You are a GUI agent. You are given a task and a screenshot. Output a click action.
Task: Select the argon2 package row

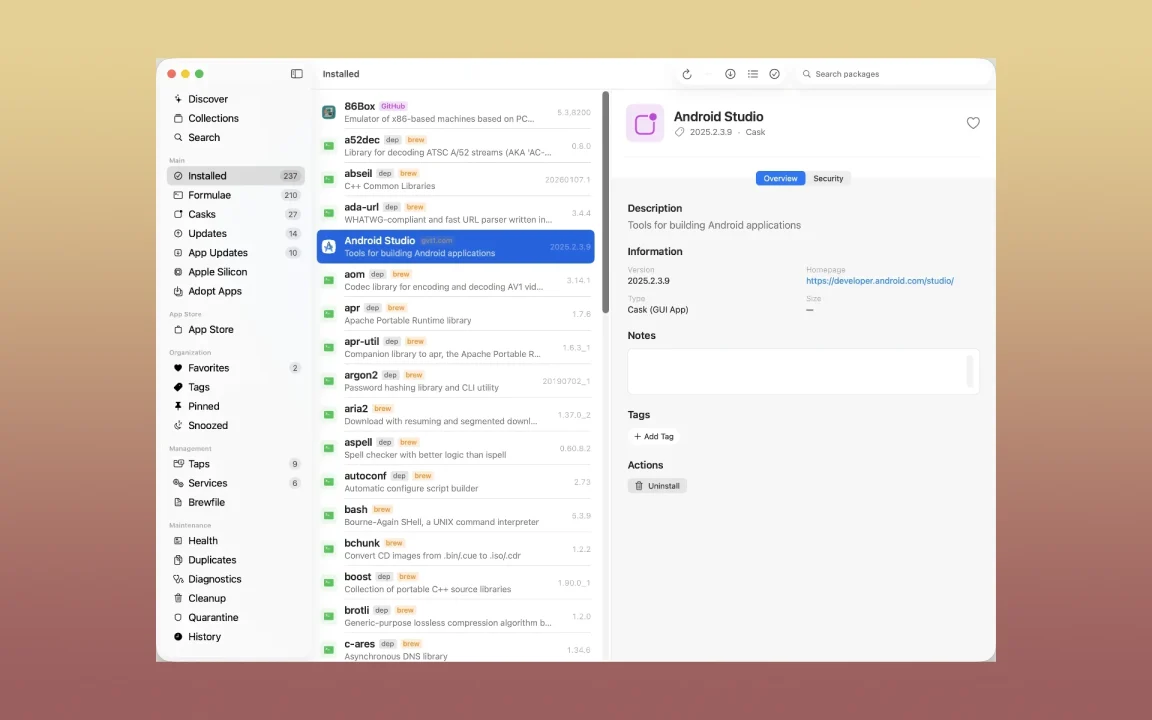pyautogui.click(x=456, y=381)
